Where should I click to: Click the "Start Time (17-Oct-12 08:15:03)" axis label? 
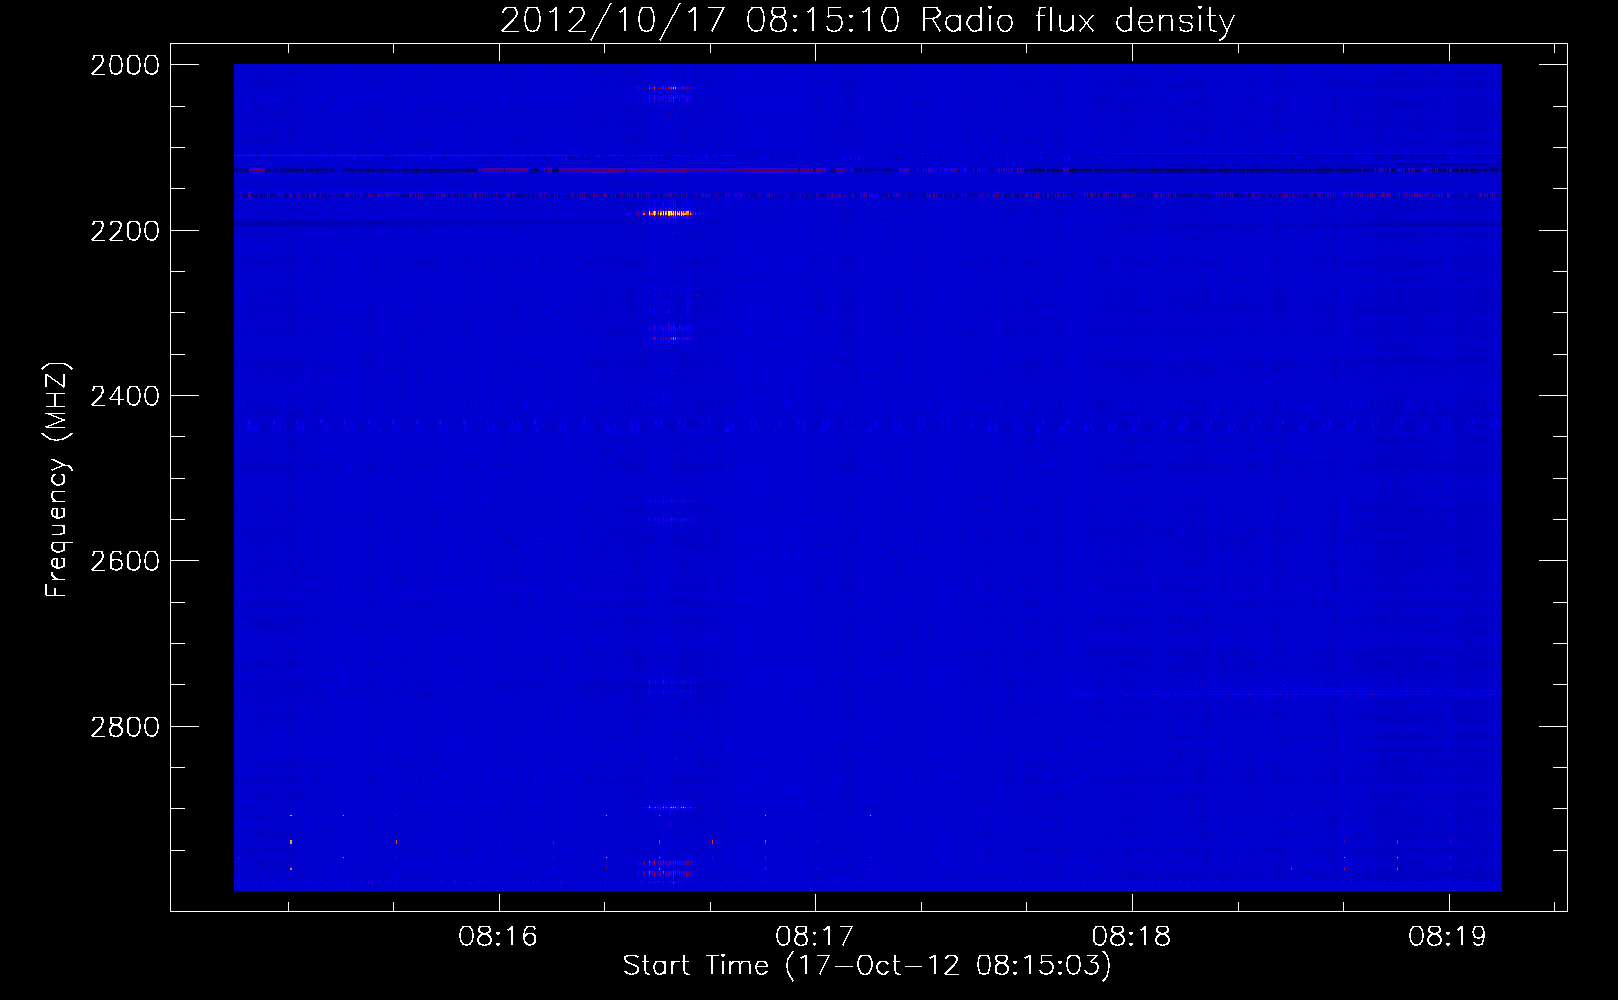click(x=867, y=966)
